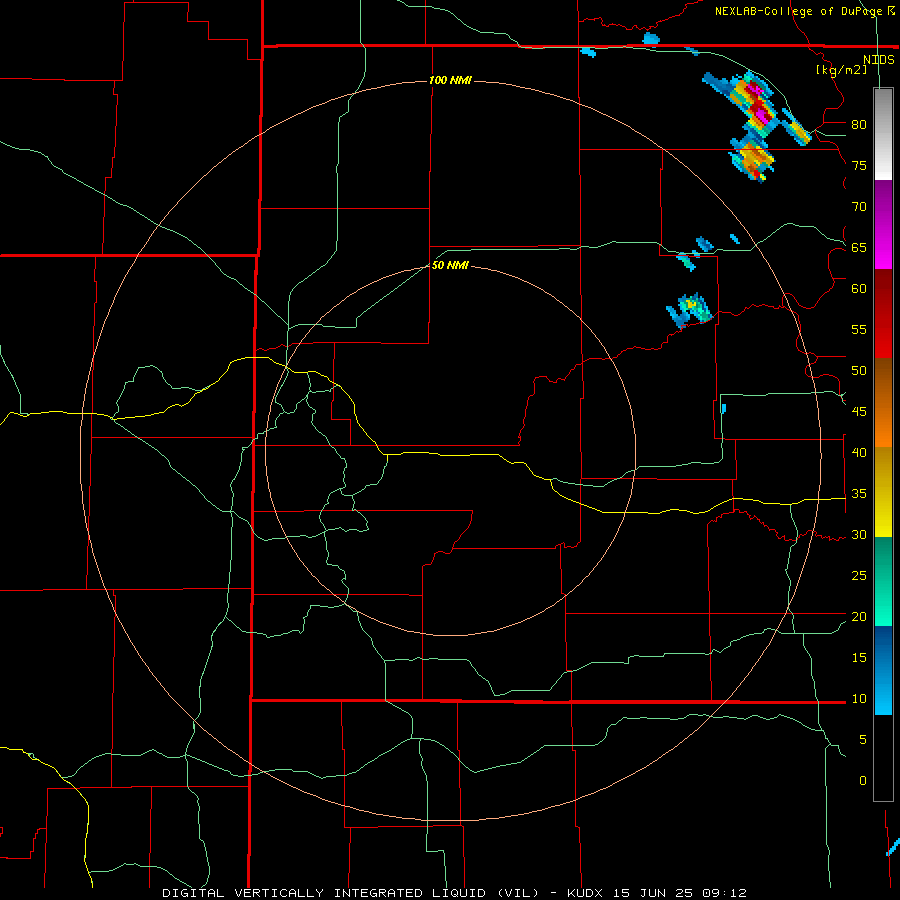Screen dimensions: 900x900
Task: Click the white-gray segment of VIL color scale
Action: click(x=883, y=134)
